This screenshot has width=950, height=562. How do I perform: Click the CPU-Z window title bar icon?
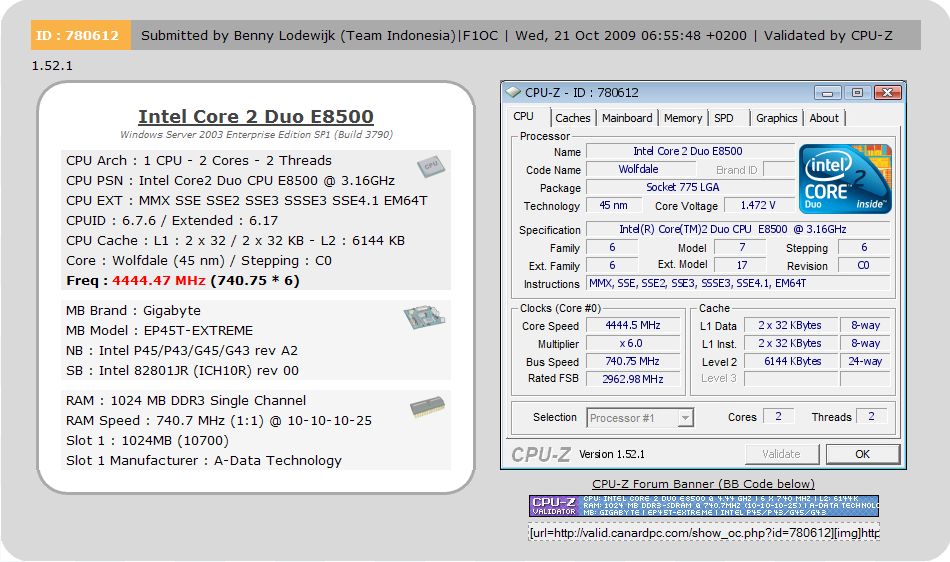point(513,92)
